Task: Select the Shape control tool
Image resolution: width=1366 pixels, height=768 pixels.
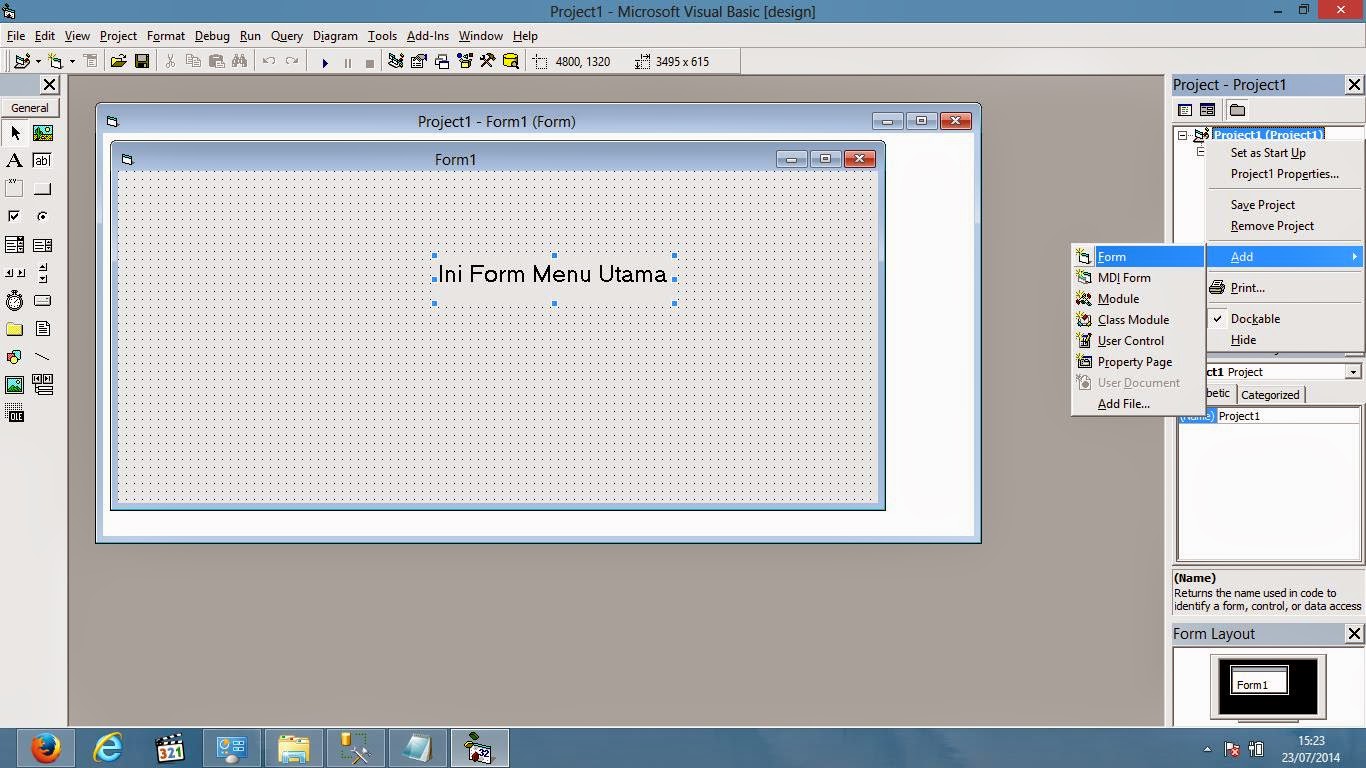Action: point(15,357)
